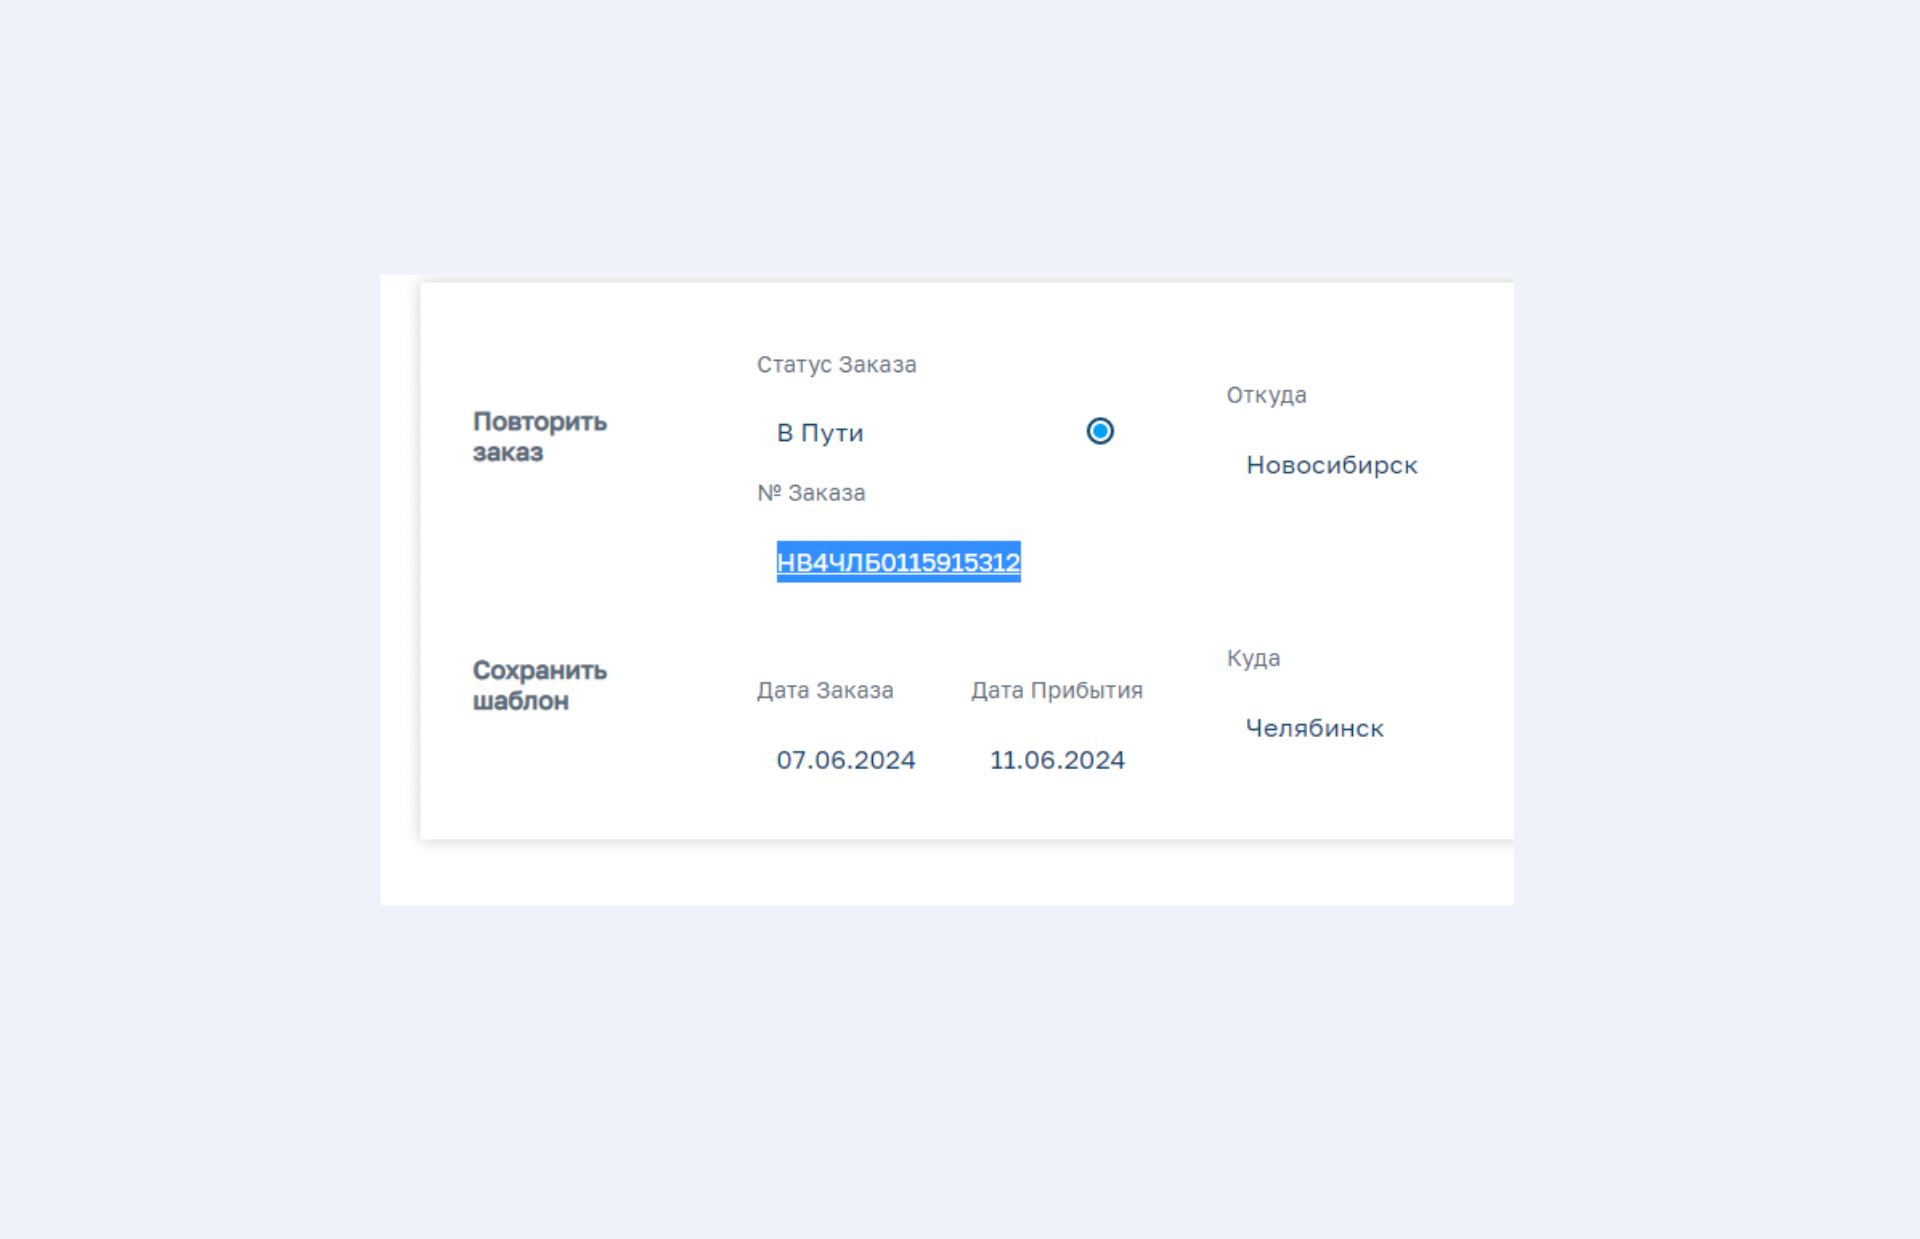Screen dimensions: 1920x1239
Task: Open order link НВ4ЧЛБ0115915312
Action: pyautogui.click(x=898, y=562)
